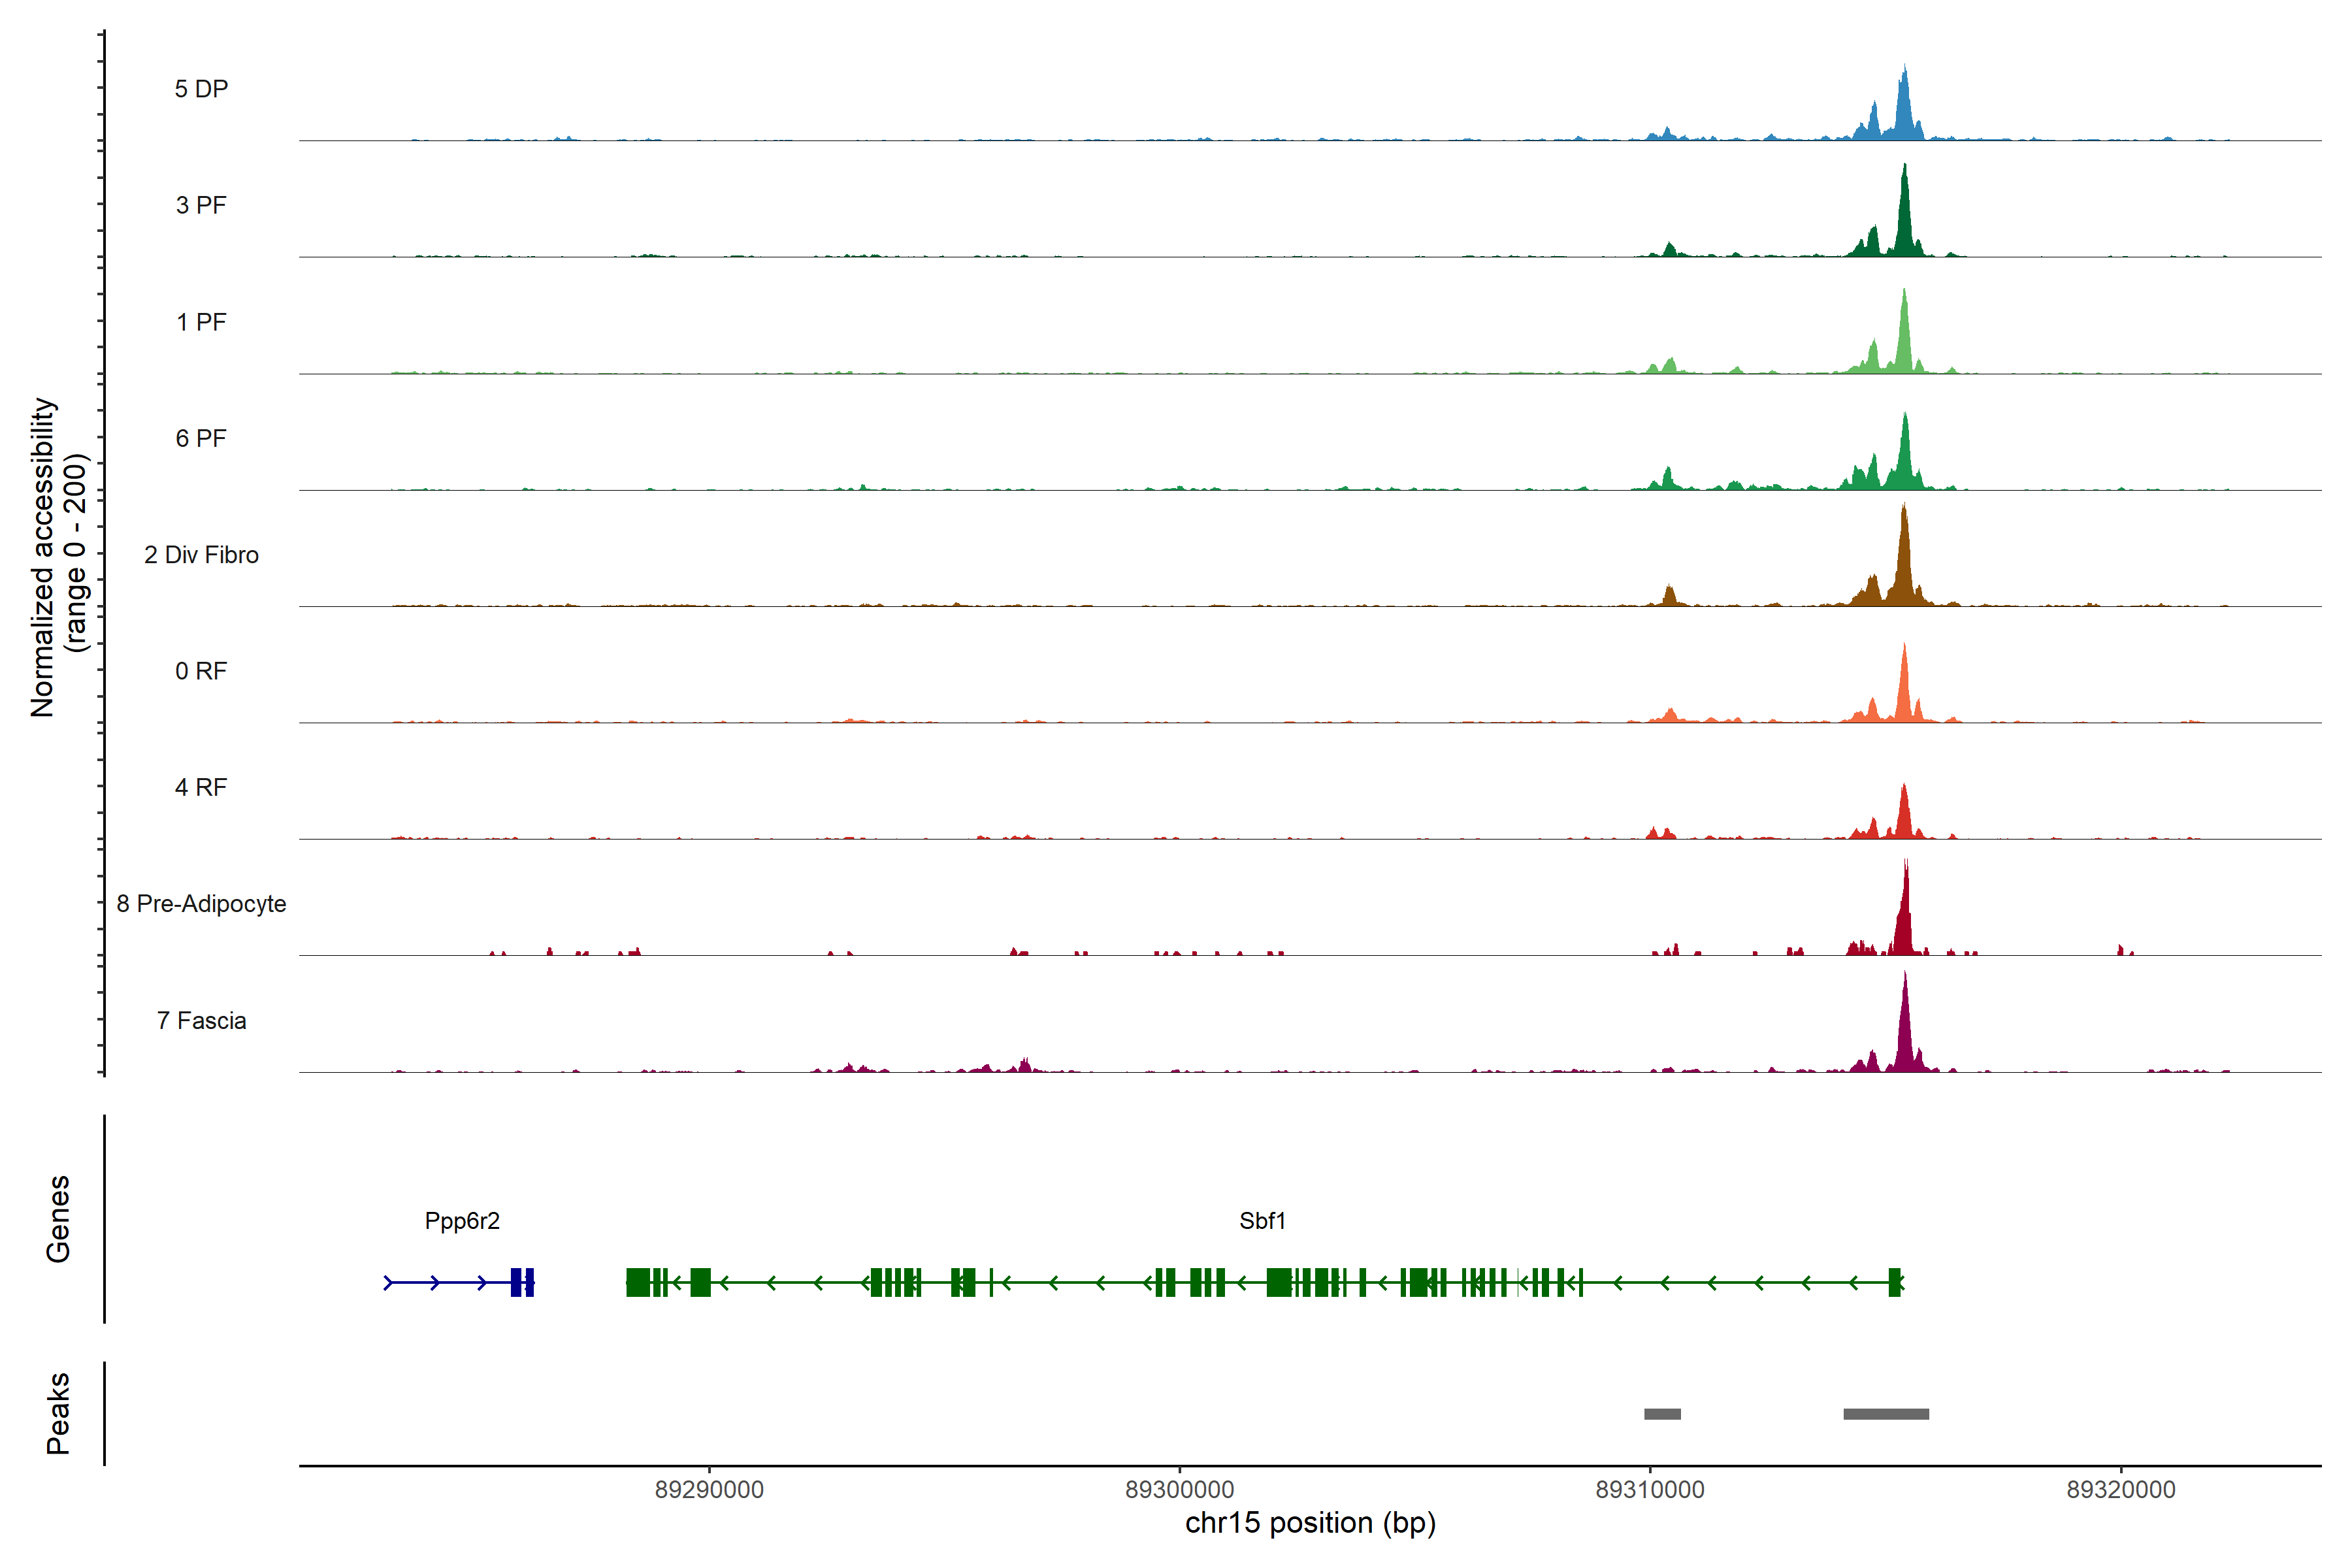Click the 0 RF track label

[201, 671]
